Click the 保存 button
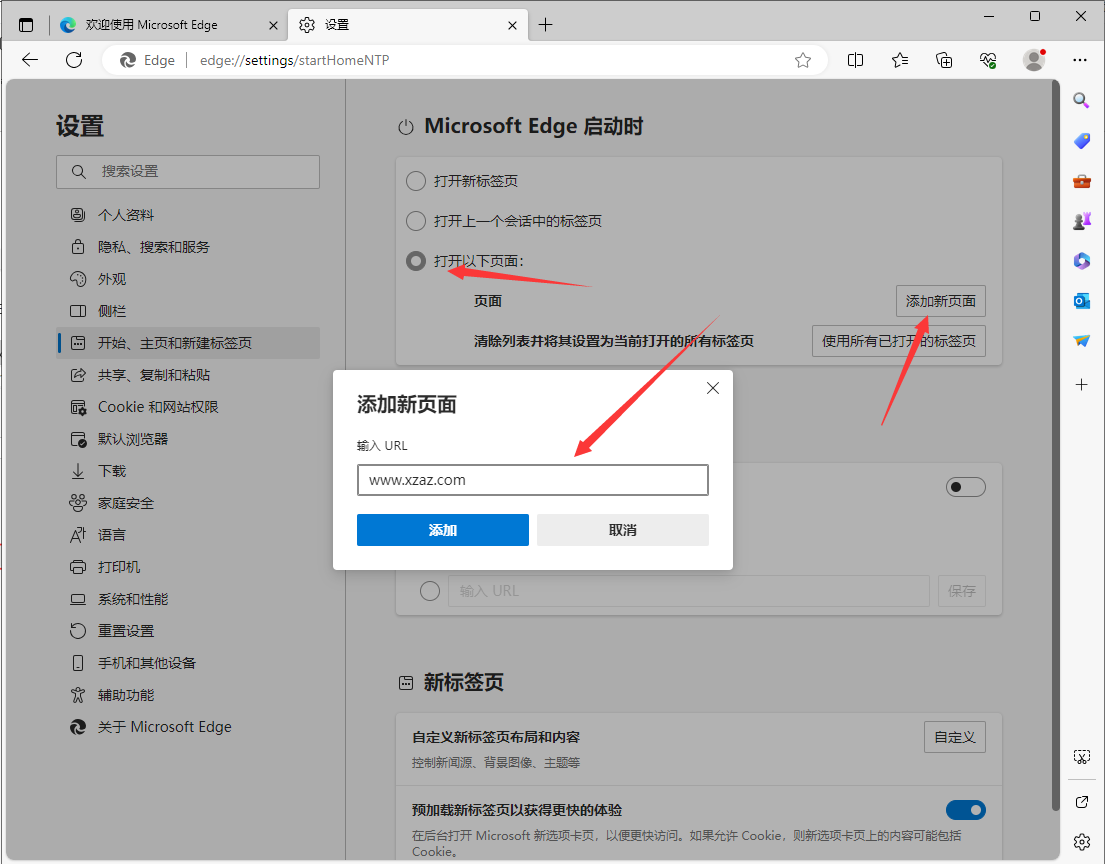Viewport: 1105px width, 864px height. (x=962, y=591)
